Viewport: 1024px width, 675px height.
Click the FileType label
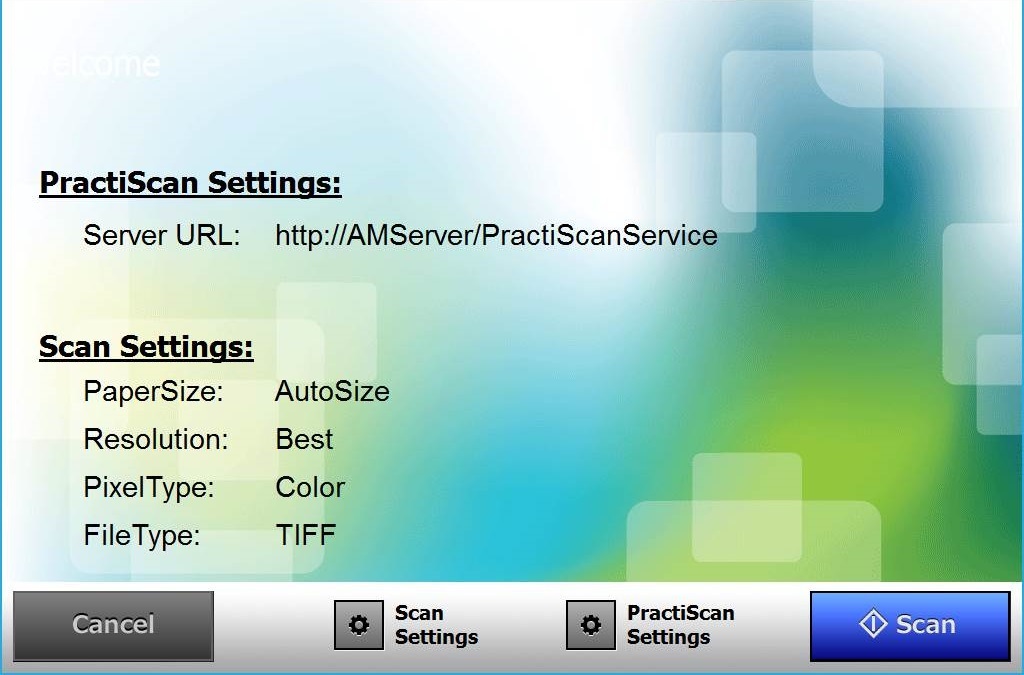142,535
